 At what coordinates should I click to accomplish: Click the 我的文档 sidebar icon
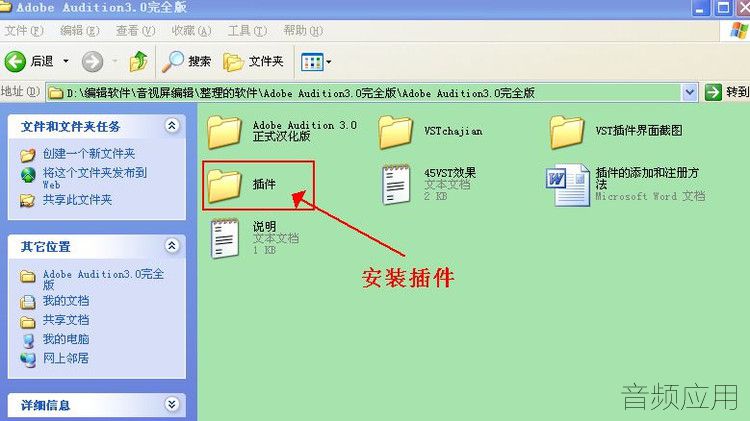pyautogui.click(x=28, y=302)
